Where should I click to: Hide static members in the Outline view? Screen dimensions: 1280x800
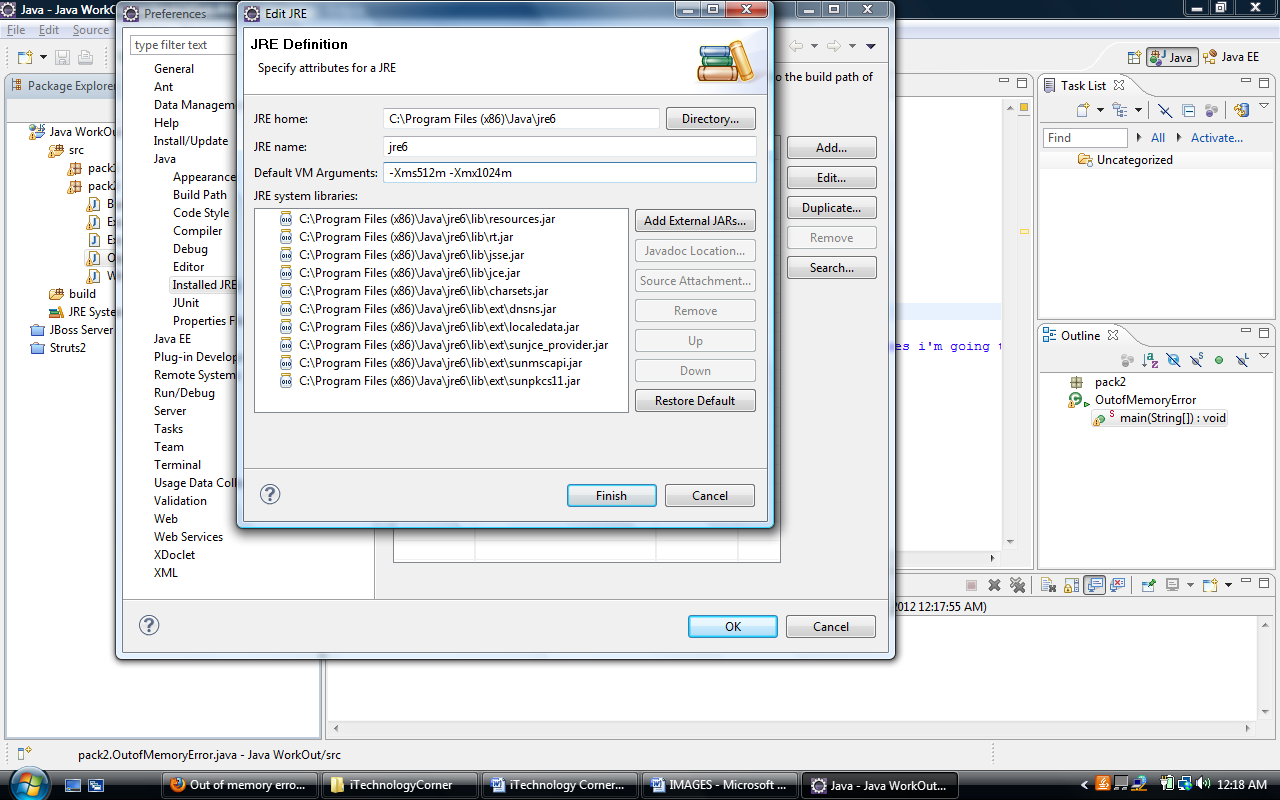click(x=1196, y=360)
